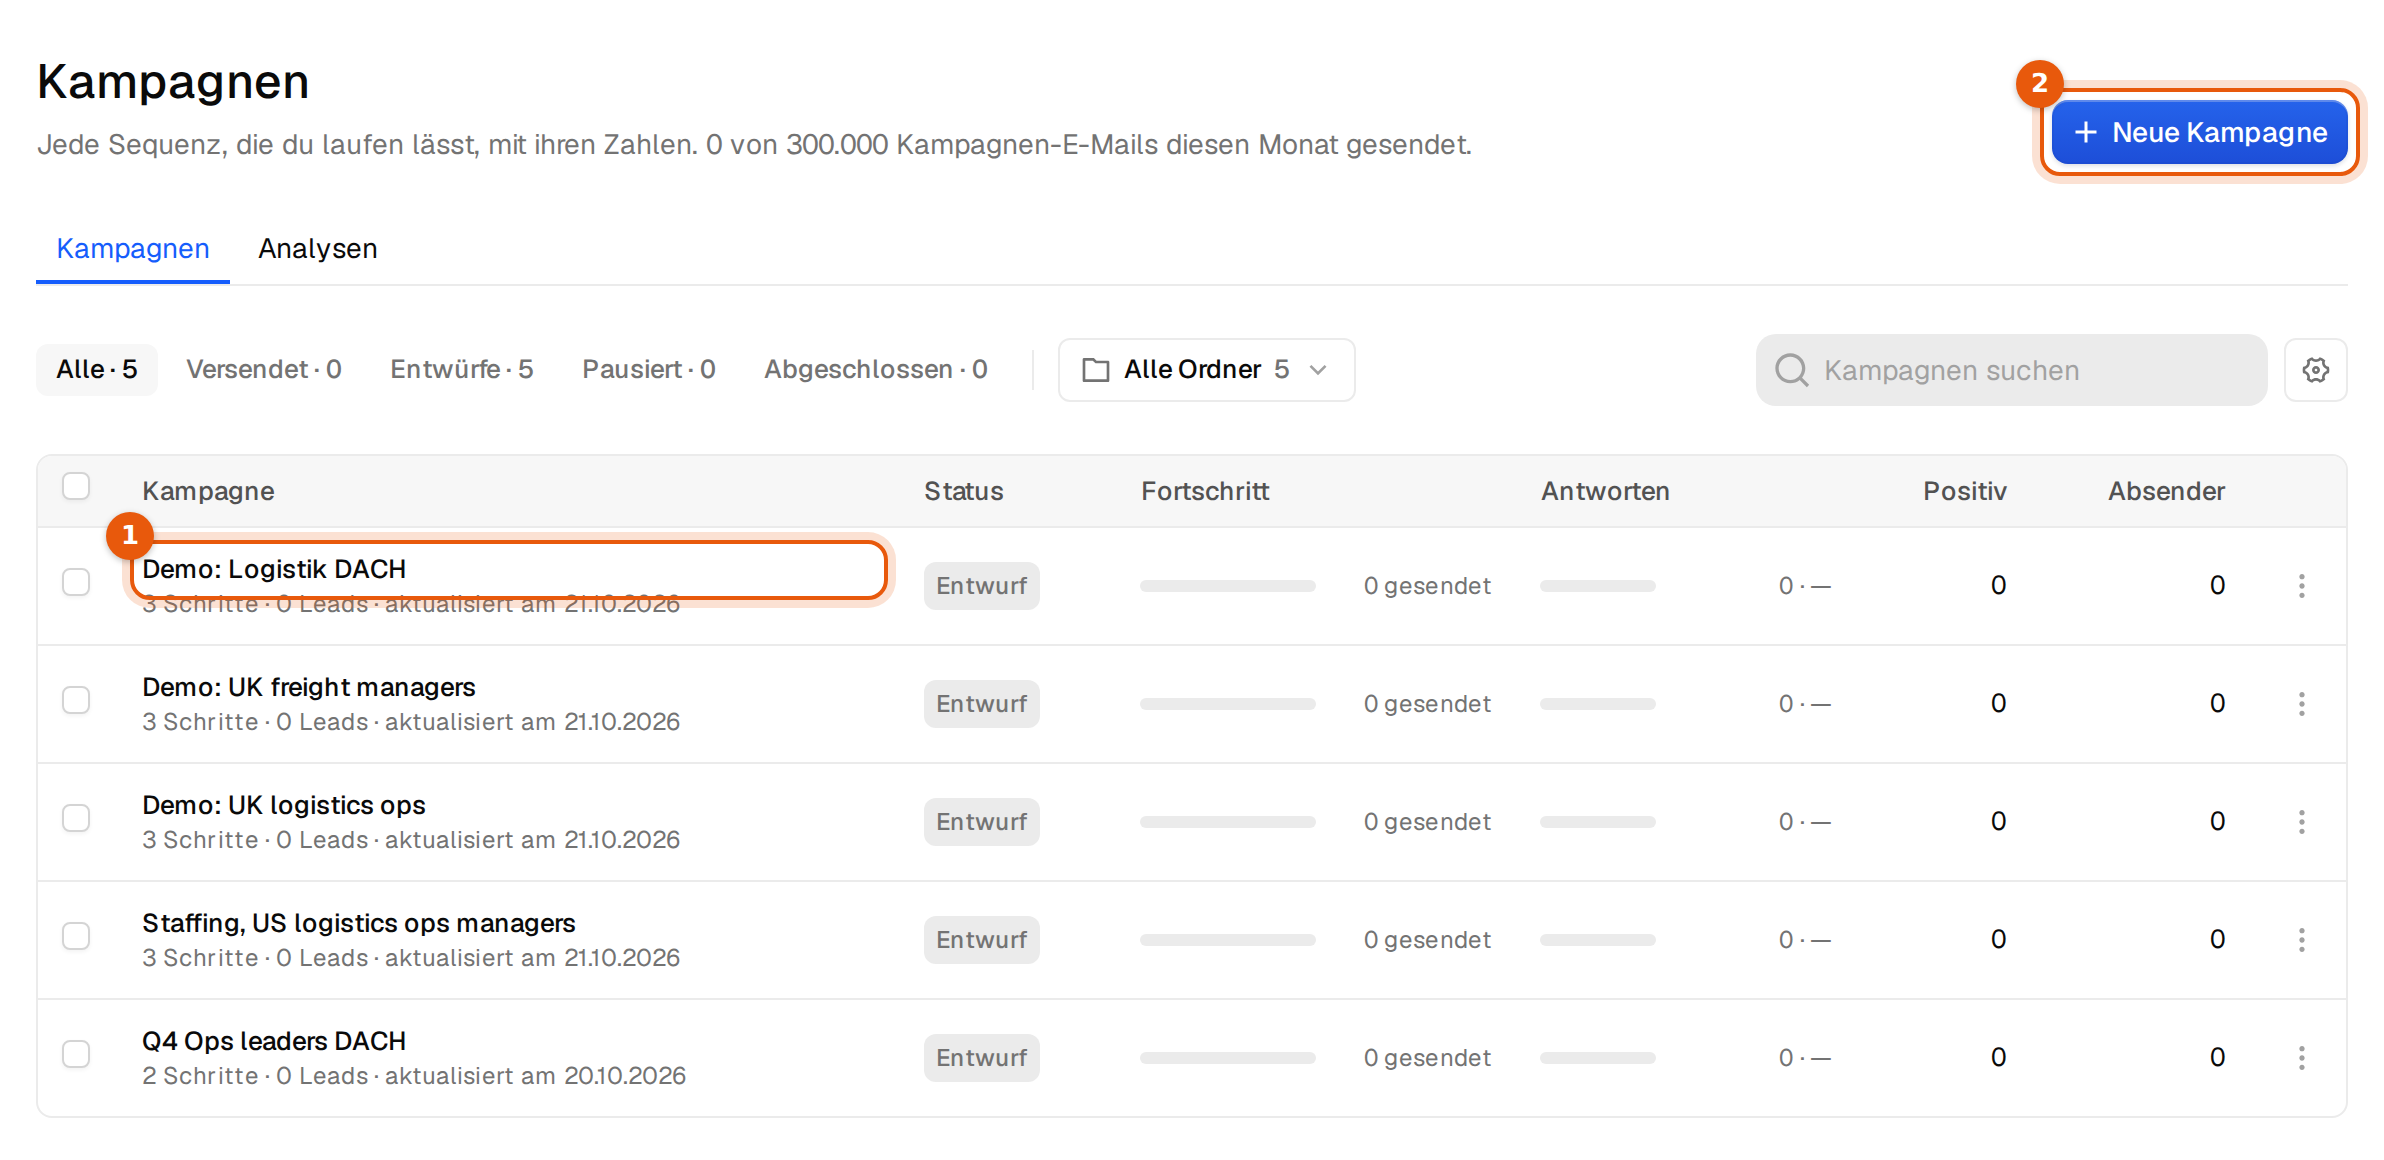Image resolution: width=2384 pixels, height=1160 pixels.
Task: Click the folder icon beside Alle Ordner
Action: (1096, 370)
